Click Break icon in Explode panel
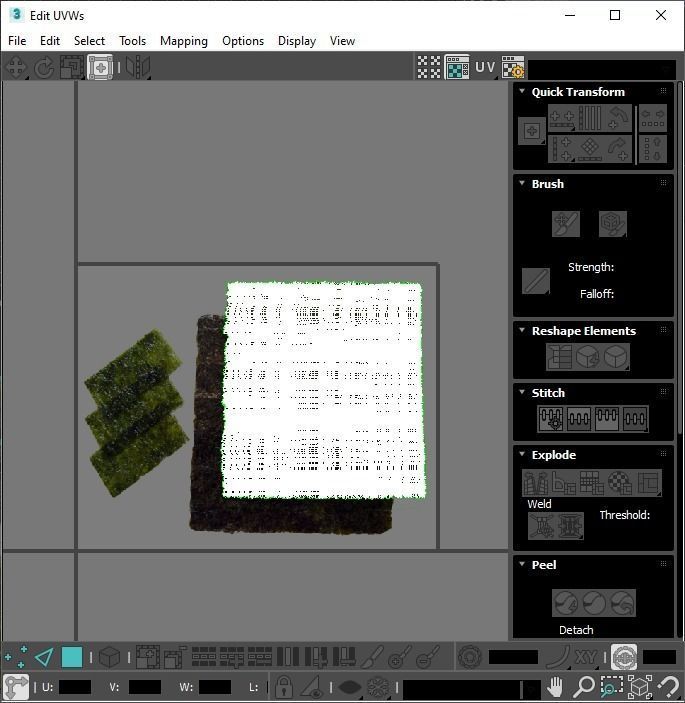 point(536,483)
